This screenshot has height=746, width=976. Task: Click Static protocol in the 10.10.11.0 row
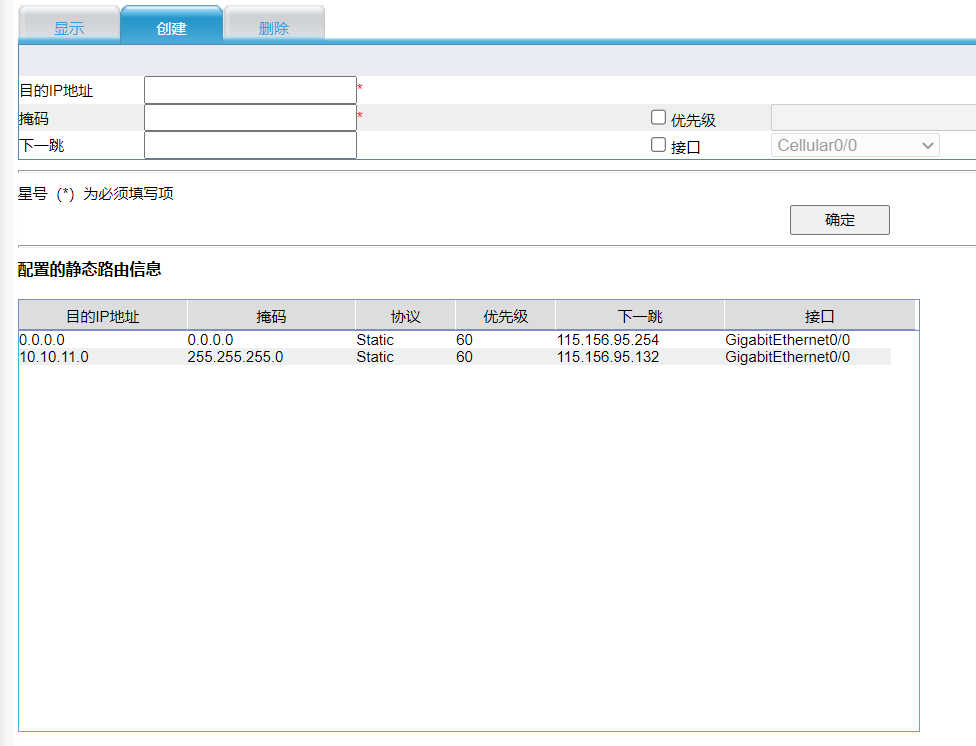click(x=375, y=357)
